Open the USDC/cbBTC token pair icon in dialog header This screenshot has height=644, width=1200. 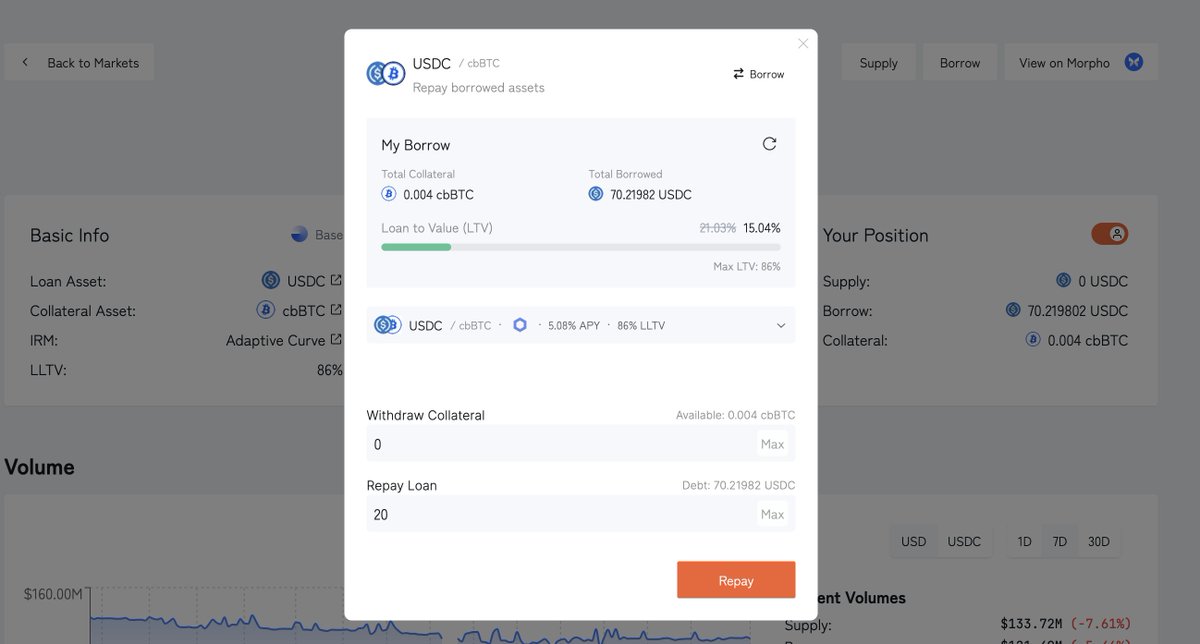pos(385,74)
